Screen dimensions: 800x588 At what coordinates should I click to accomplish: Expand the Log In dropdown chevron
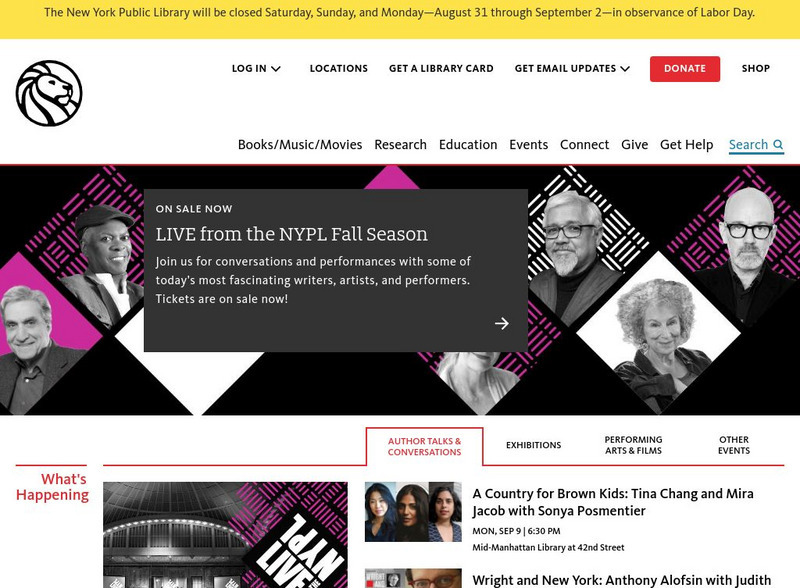pyautogui.click(x=276, y=69)
